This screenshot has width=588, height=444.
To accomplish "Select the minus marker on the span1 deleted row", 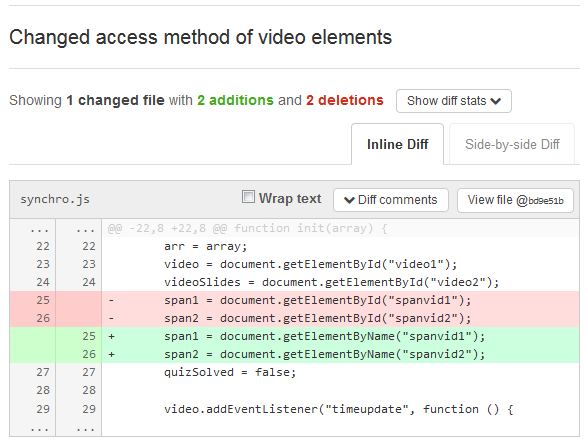I will tap(111, 301).
